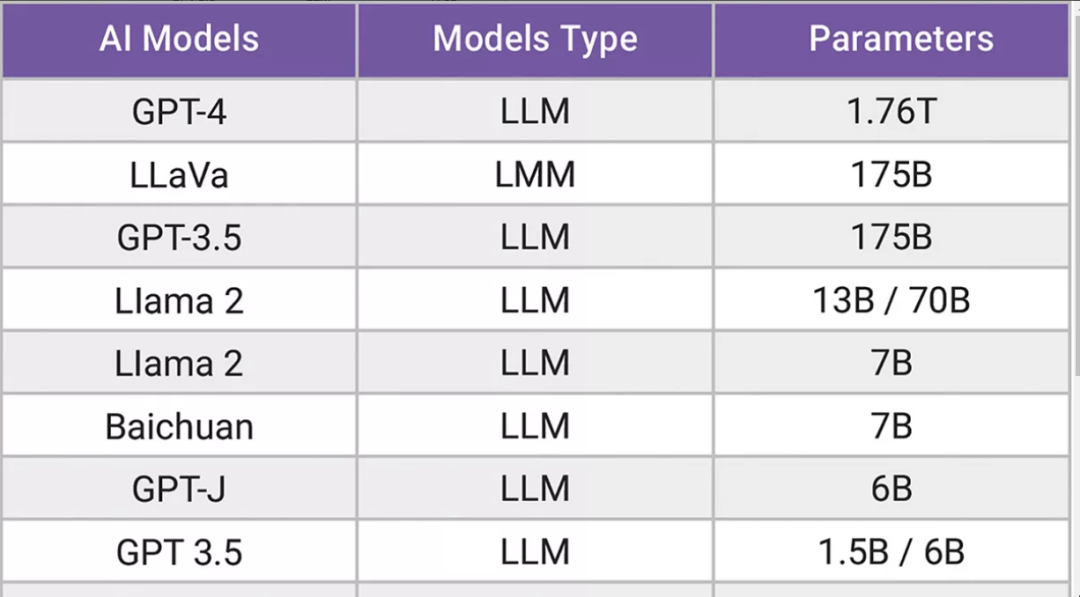Click the Baichuan model cell
Screen dimensions: 1080x597
179,426
